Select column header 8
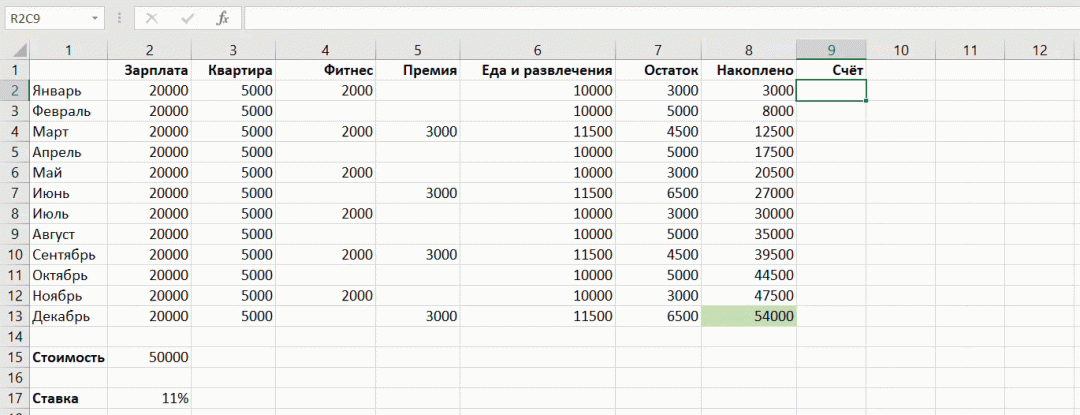This screenshot has width=1080, height=415. tap(749, 50)
